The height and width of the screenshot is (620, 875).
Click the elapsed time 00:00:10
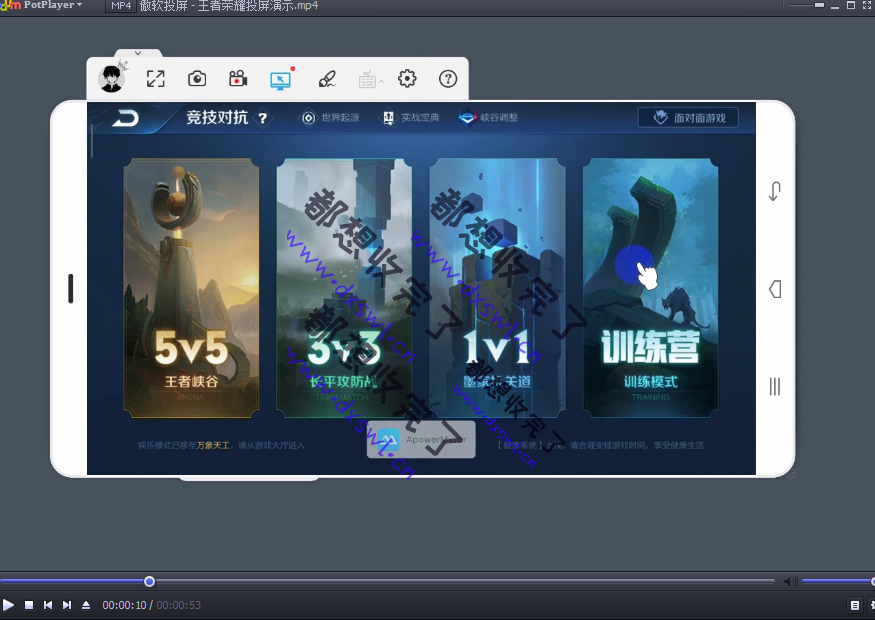tap(124, 605)
